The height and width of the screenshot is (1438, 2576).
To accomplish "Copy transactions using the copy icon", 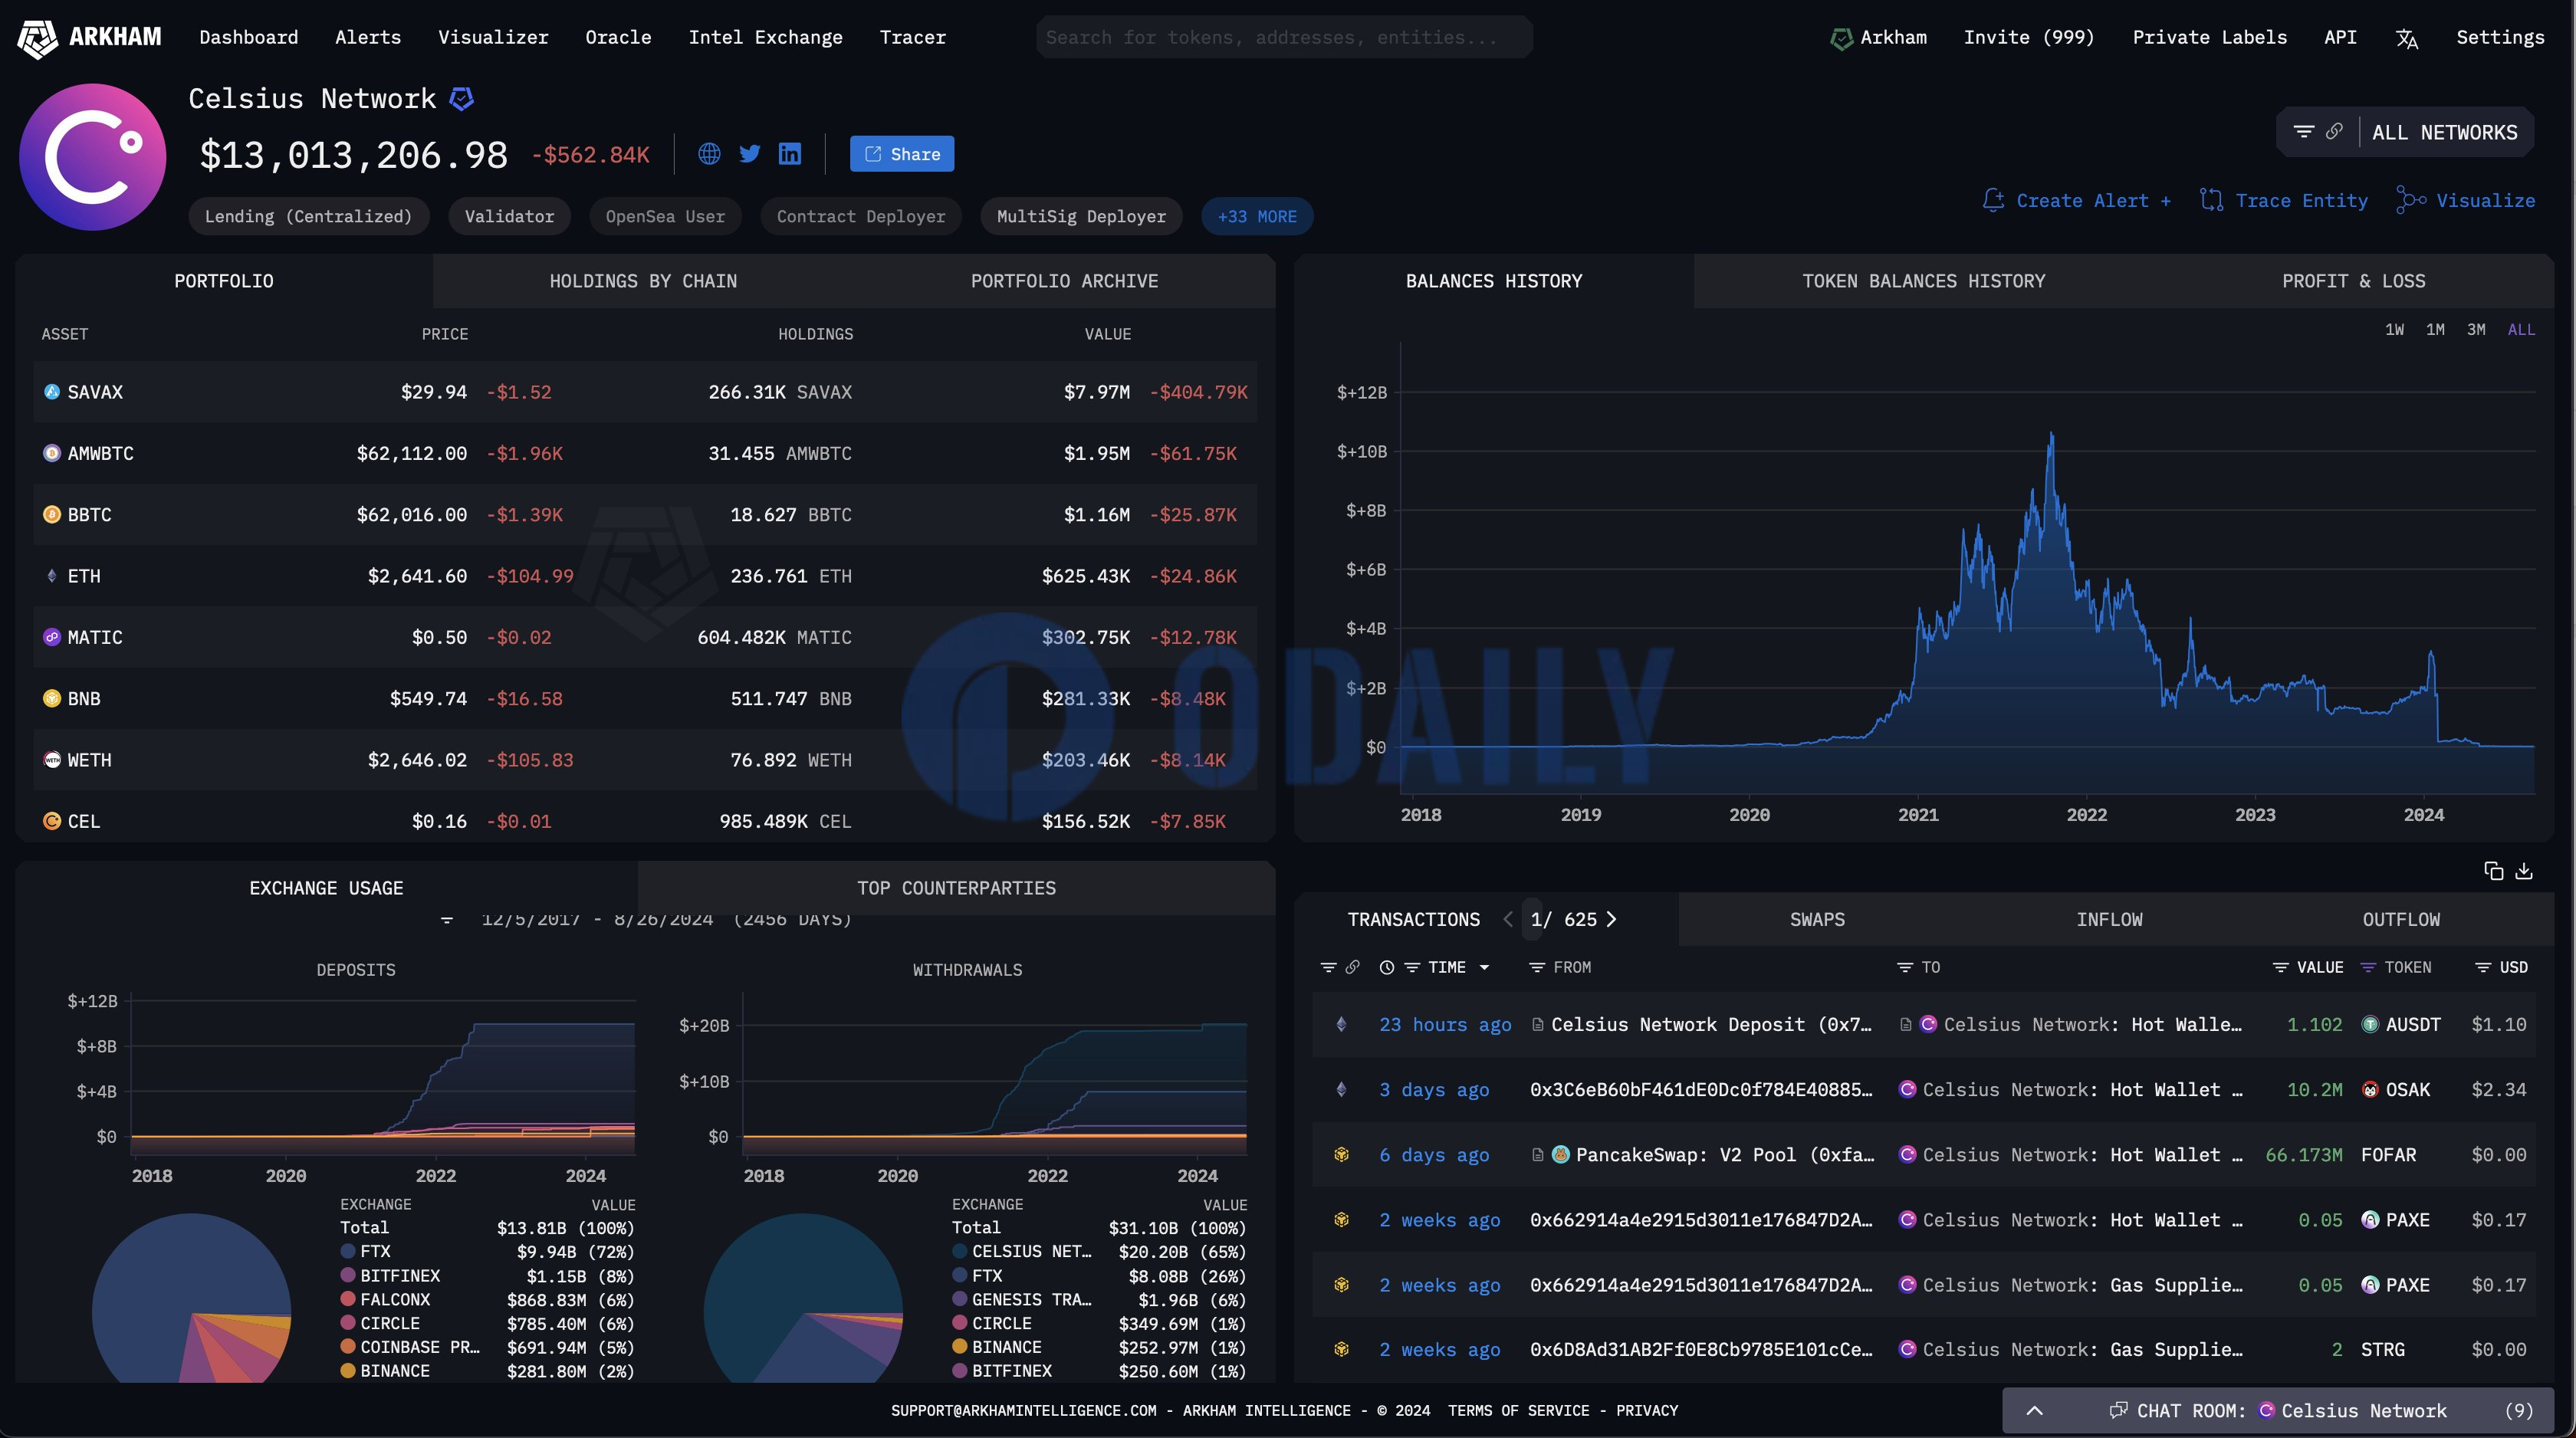I will tap(2494, 871).
